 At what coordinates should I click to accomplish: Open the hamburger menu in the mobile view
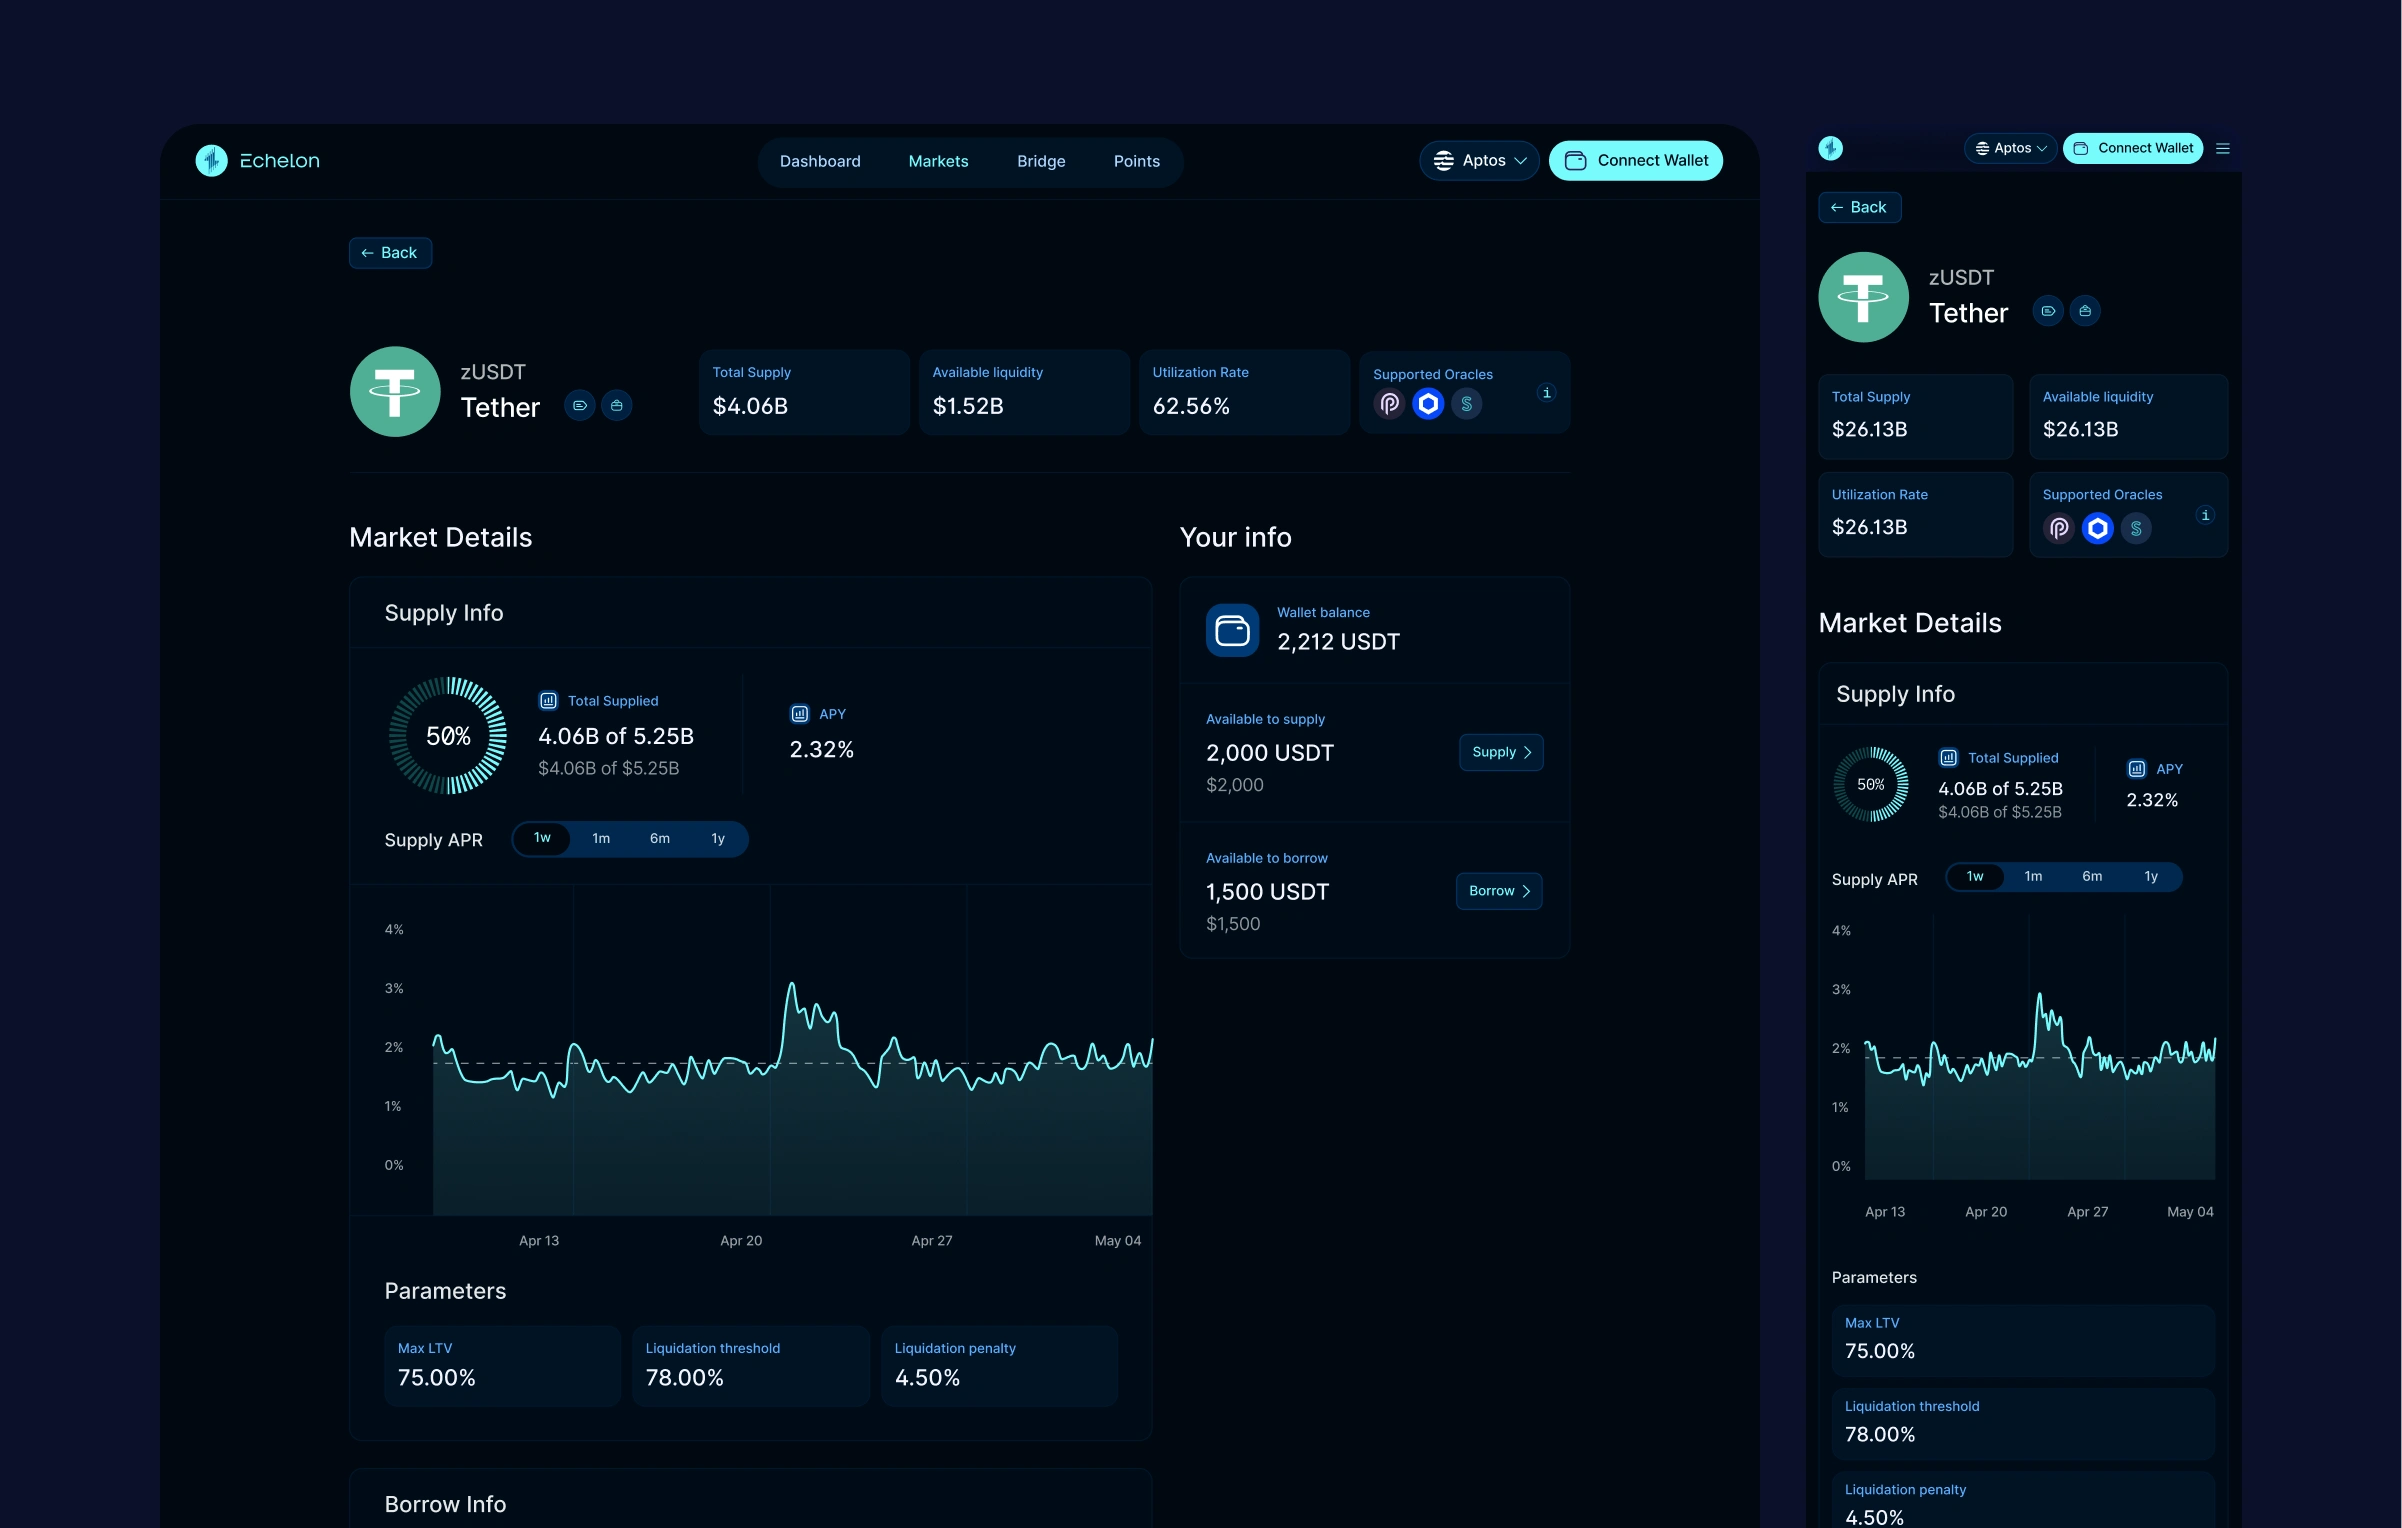[x=2223, y=149]
